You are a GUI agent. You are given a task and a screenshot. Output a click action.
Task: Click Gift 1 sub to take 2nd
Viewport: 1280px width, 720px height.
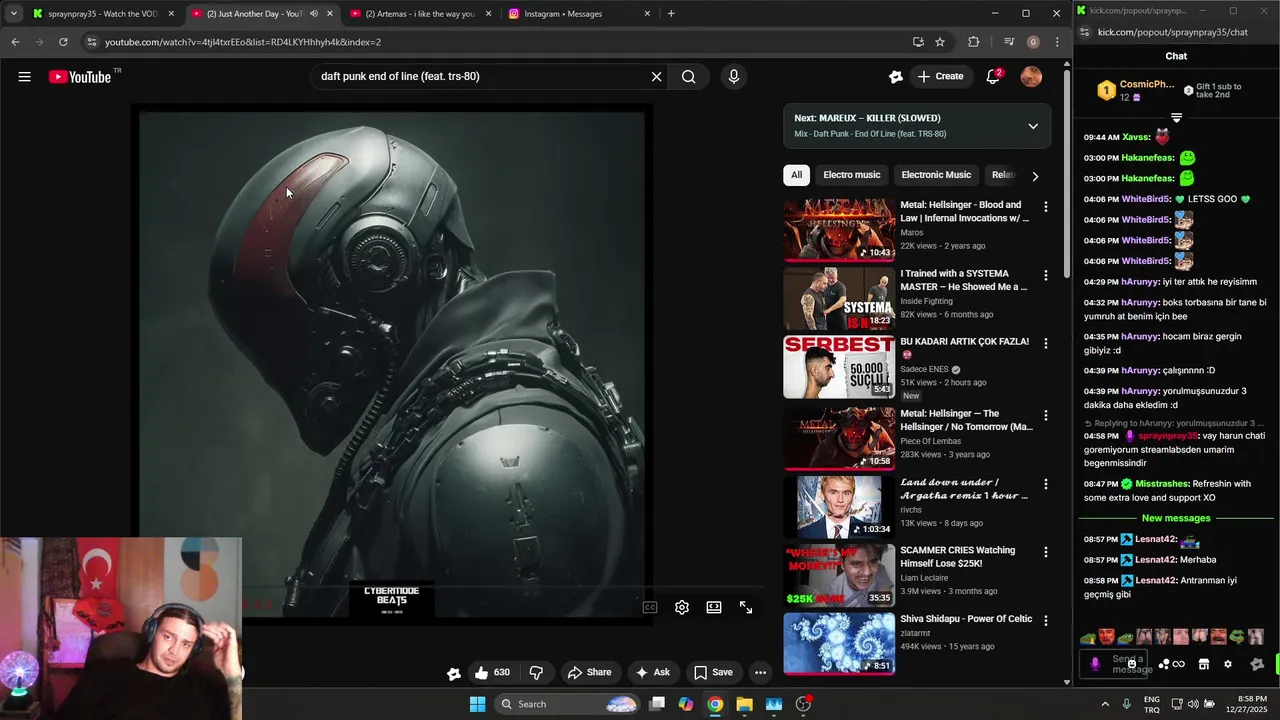tap(1214, 91)
